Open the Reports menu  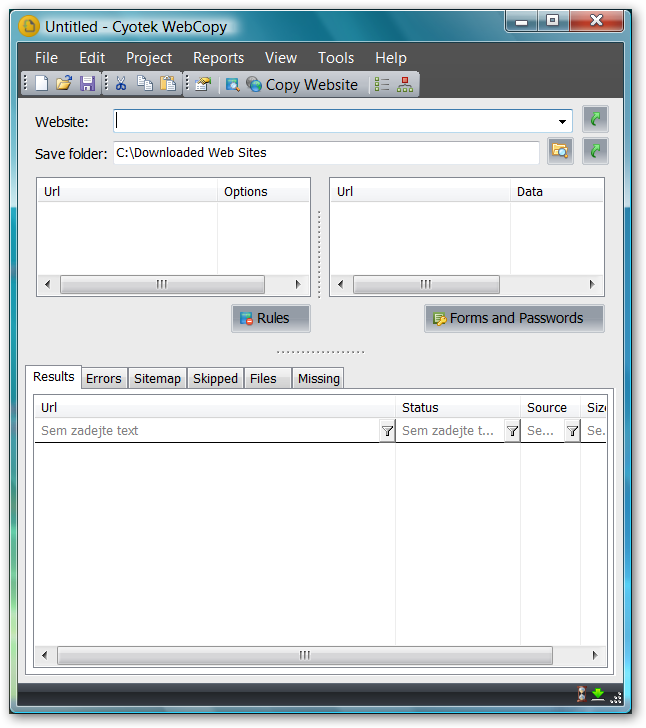click(x=218, y=58)
